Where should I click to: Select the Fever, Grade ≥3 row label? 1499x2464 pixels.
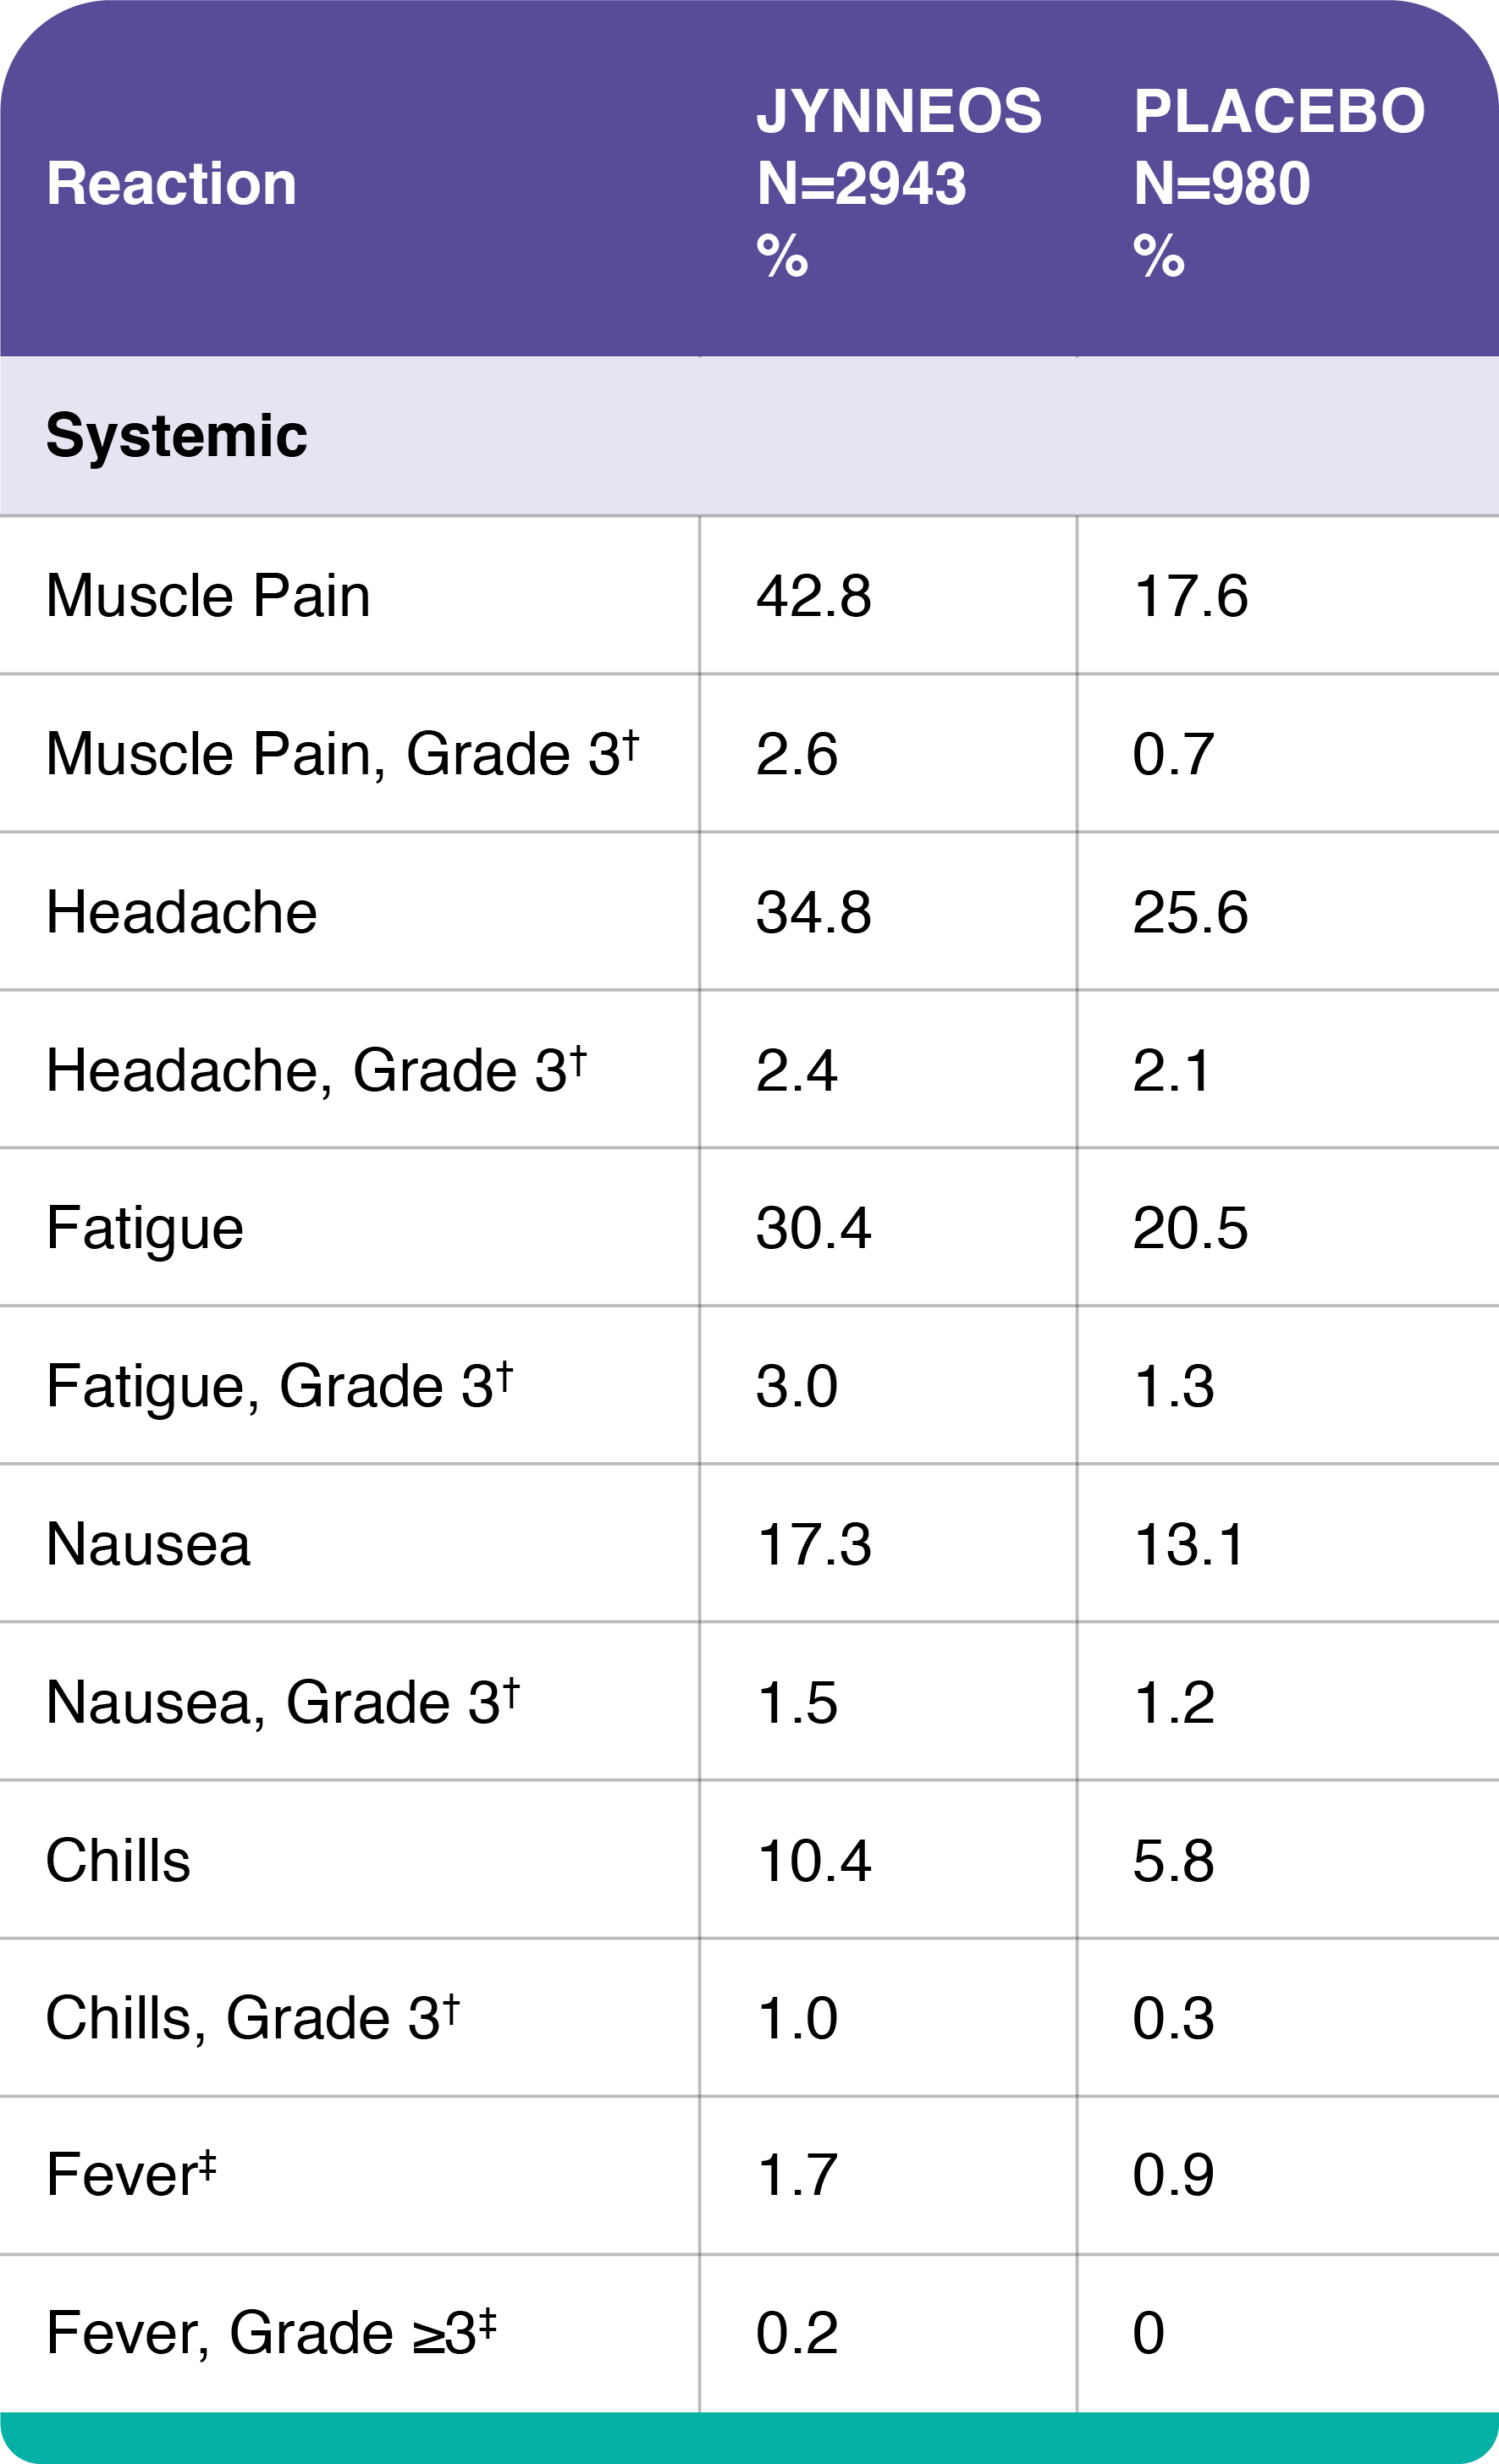click(x=270, y=2334)
